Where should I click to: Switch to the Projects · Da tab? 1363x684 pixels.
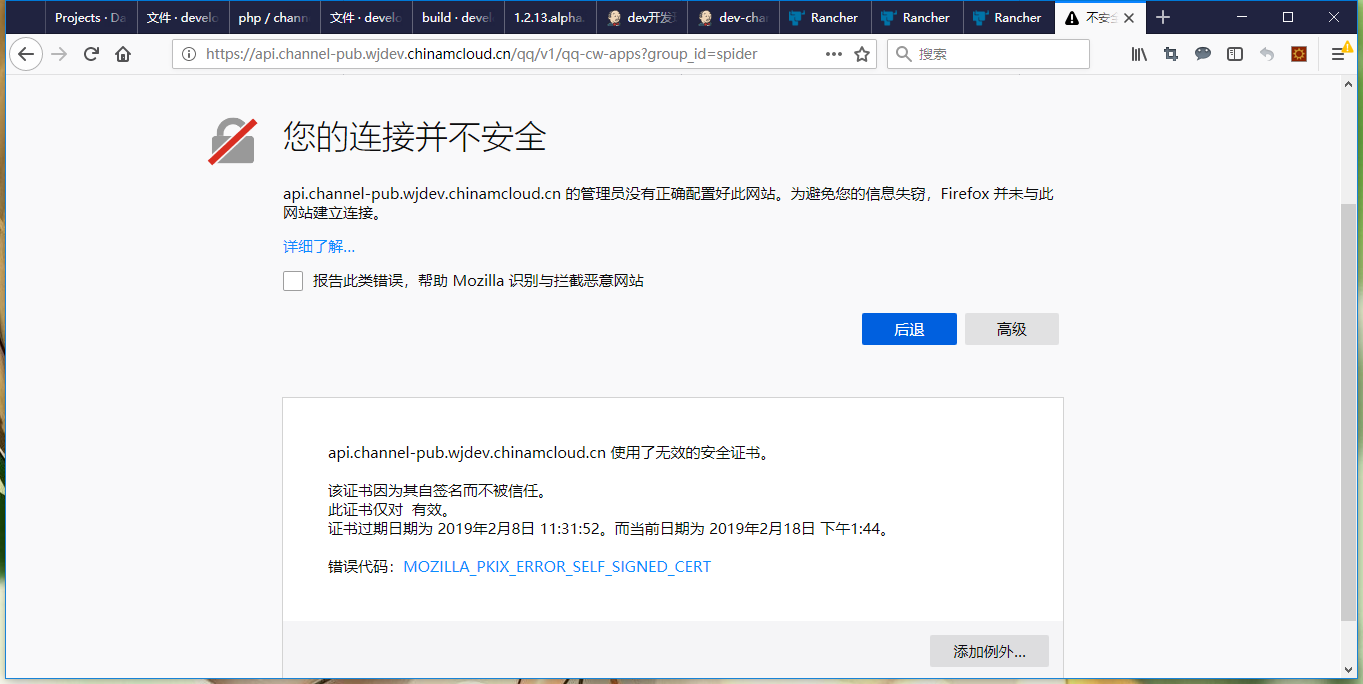[x=90, y=17]
